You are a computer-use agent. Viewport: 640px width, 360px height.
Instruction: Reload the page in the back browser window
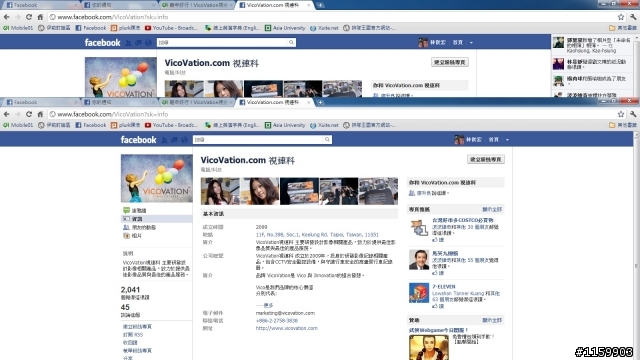tap(29, 17)
